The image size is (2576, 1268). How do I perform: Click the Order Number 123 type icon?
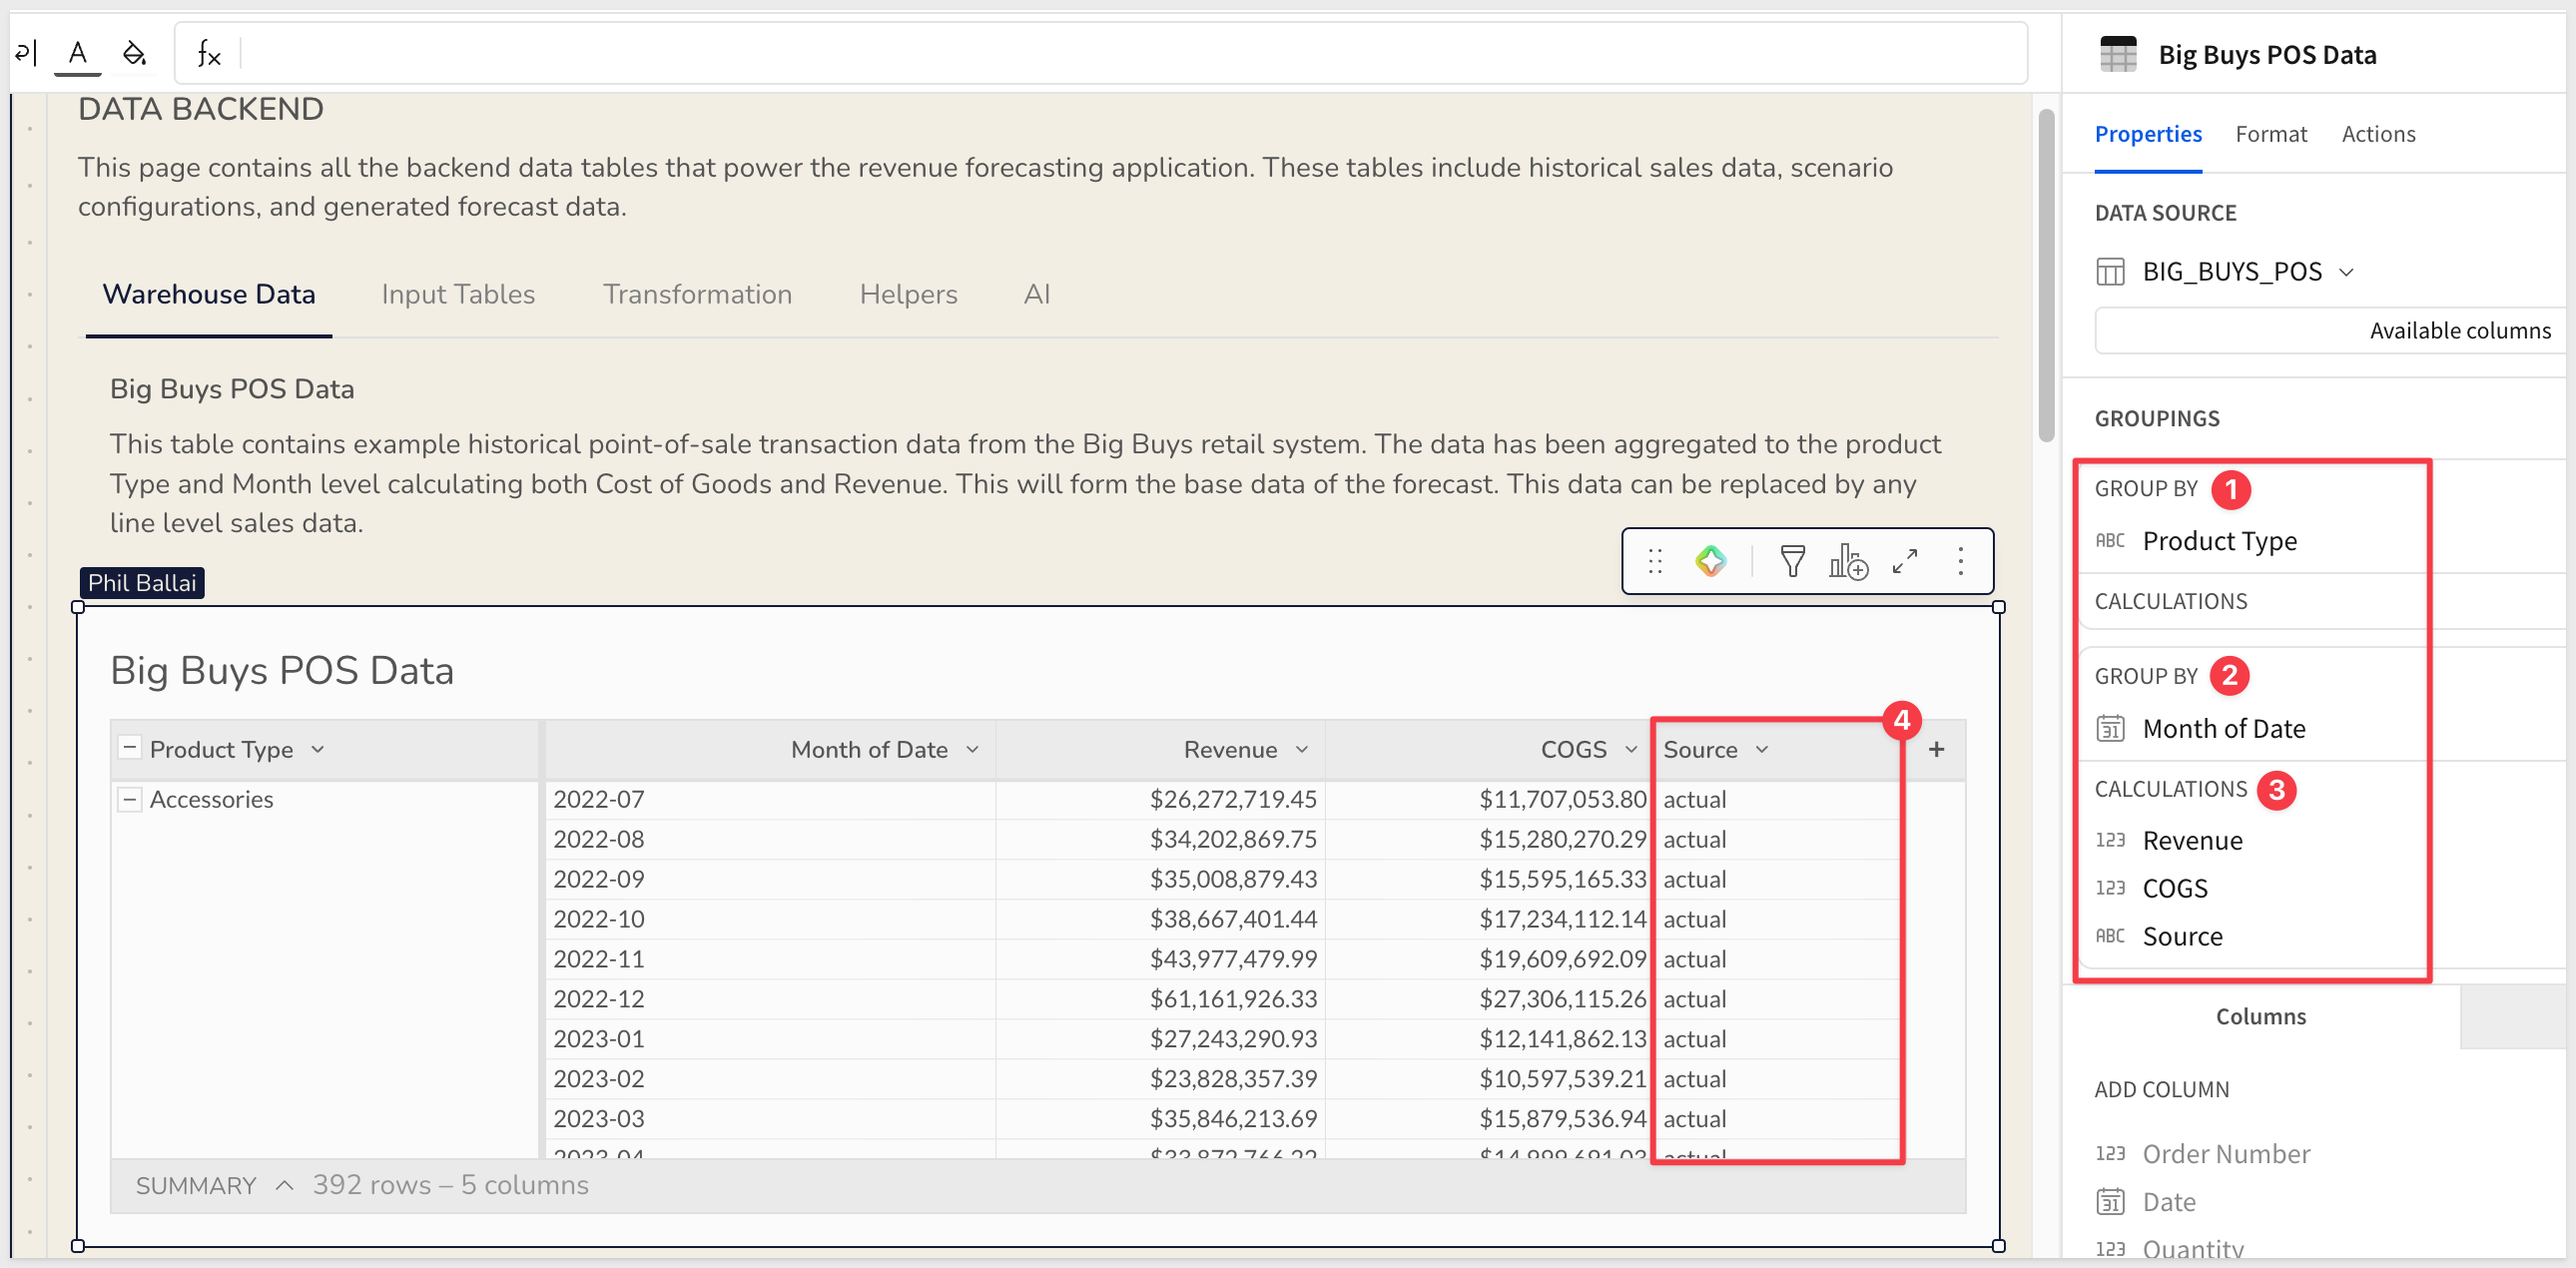pos(2110,1154)
